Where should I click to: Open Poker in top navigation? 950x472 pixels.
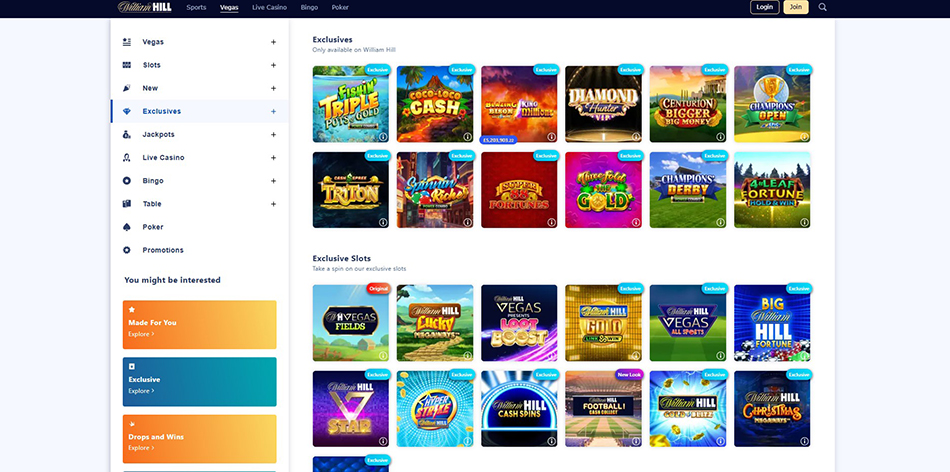click(x=340, y=7)
